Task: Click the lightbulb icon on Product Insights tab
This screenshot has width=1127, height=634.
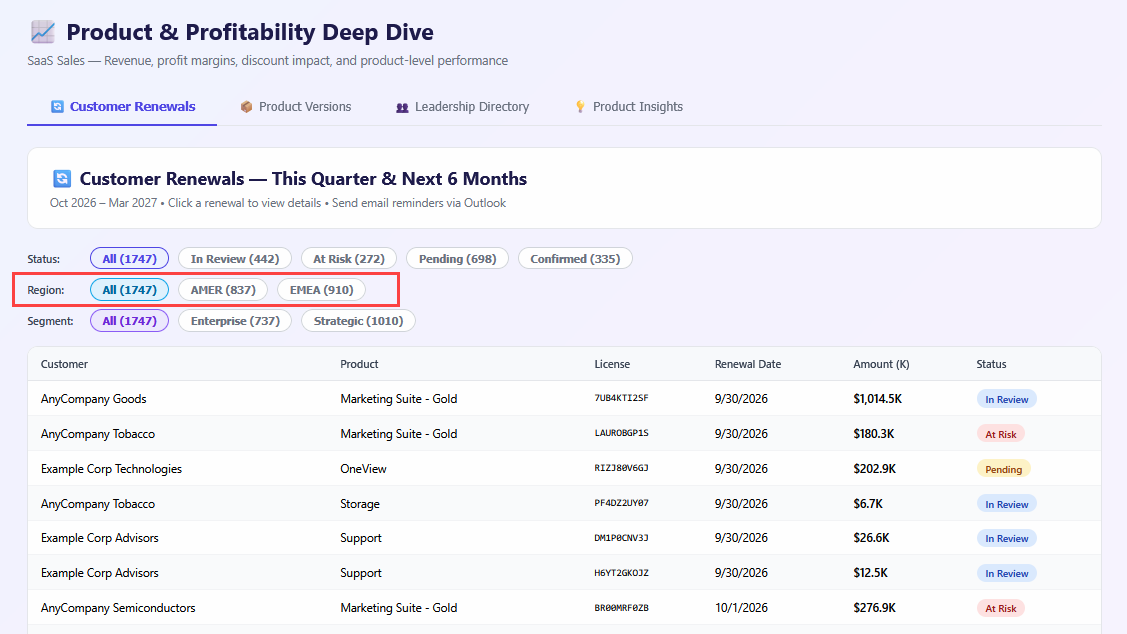Action: (580, 106)
